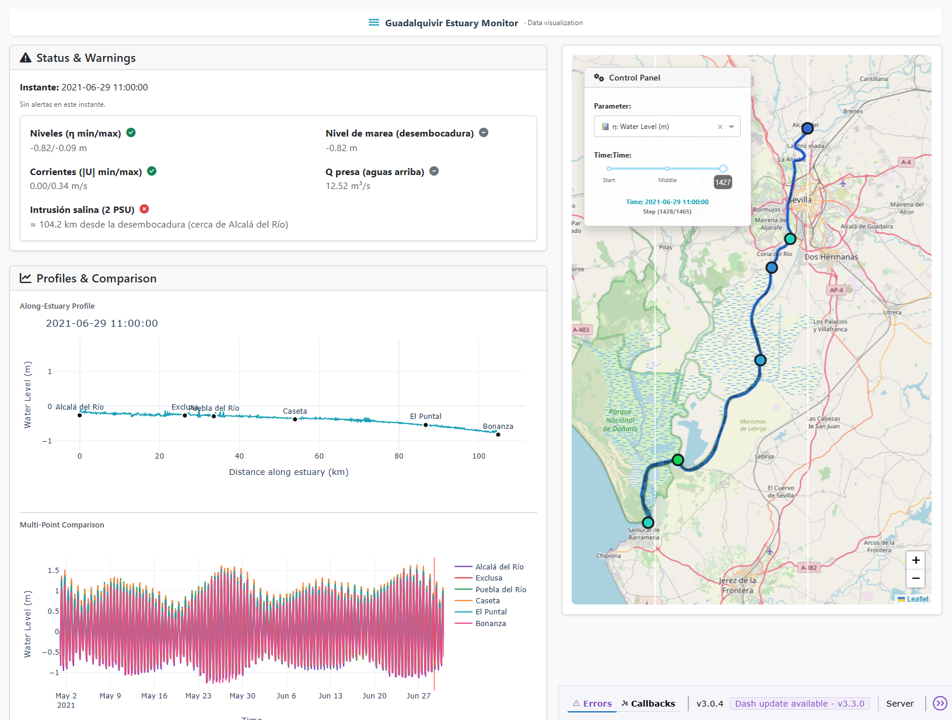
Task: Click the Profiles & Comparison heading
Action: point(96,278)
